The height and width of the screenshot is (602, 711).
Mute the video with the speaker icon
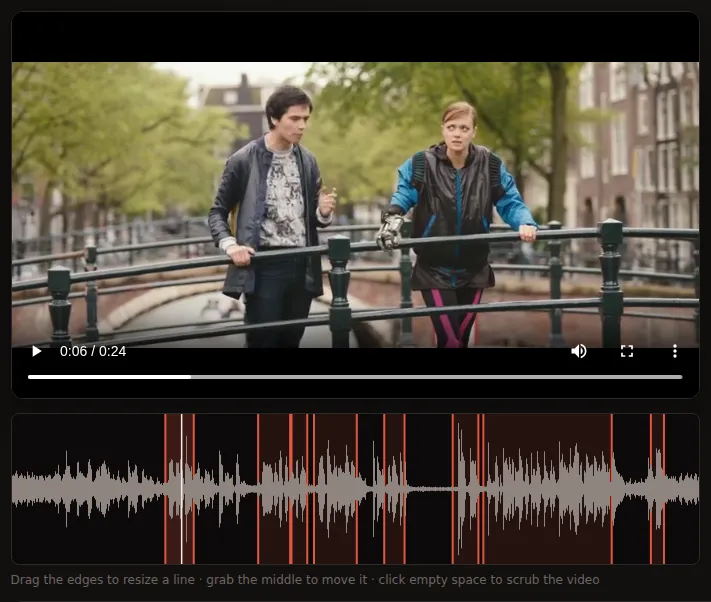579,351
